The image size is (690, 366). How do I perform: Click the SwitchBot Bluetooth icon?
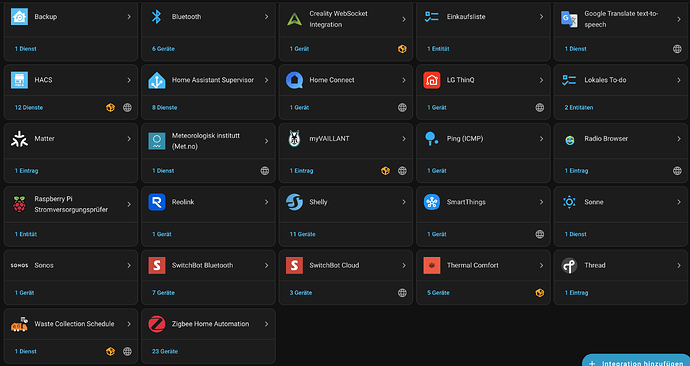[157, 265]
